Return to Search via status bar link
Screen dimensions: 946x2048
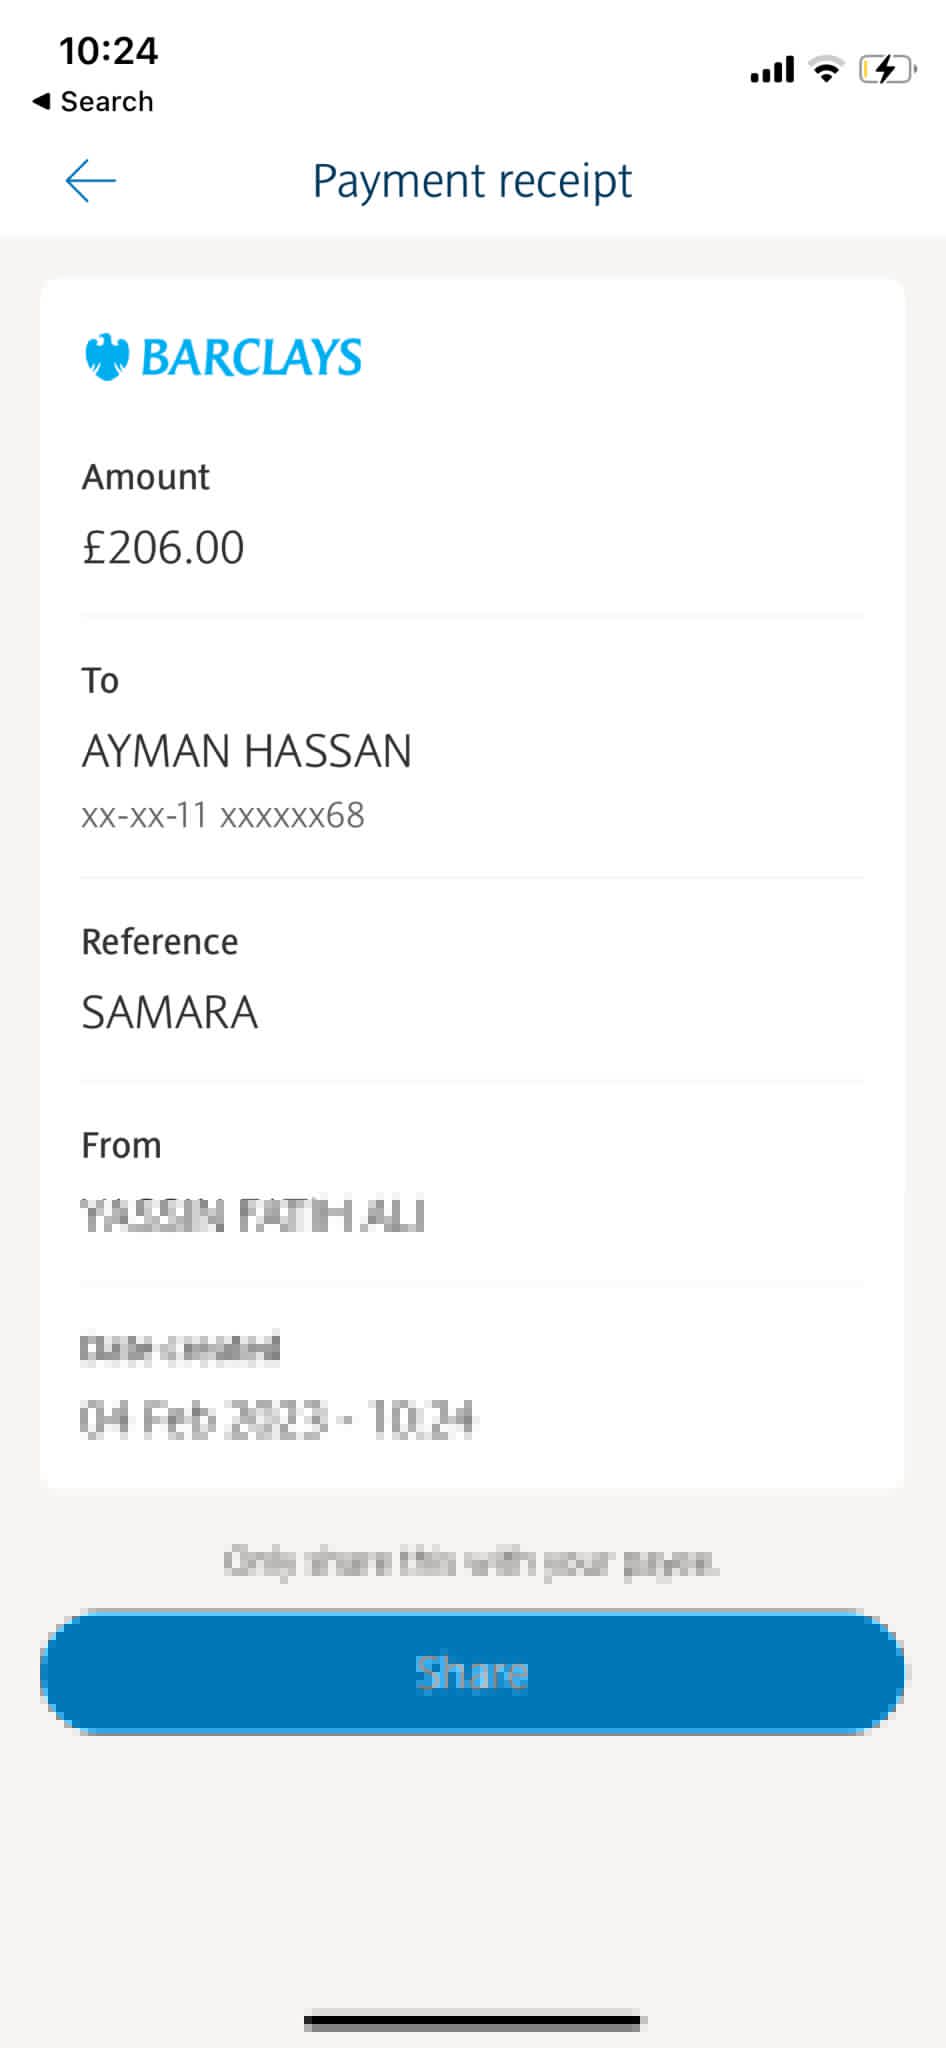click(x=106, y=101)
